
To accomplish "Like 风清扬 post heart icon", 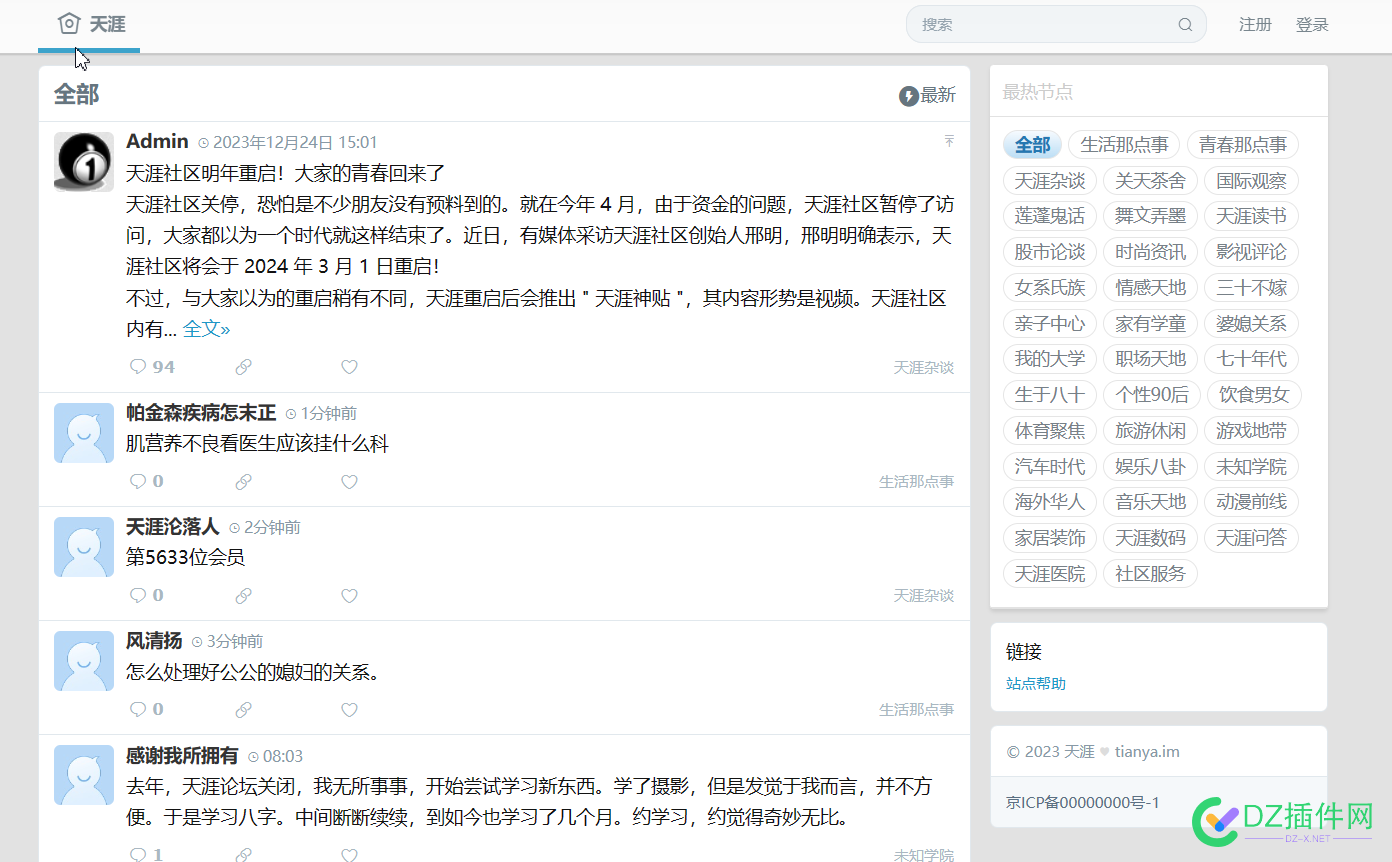I will coord(349,710).
